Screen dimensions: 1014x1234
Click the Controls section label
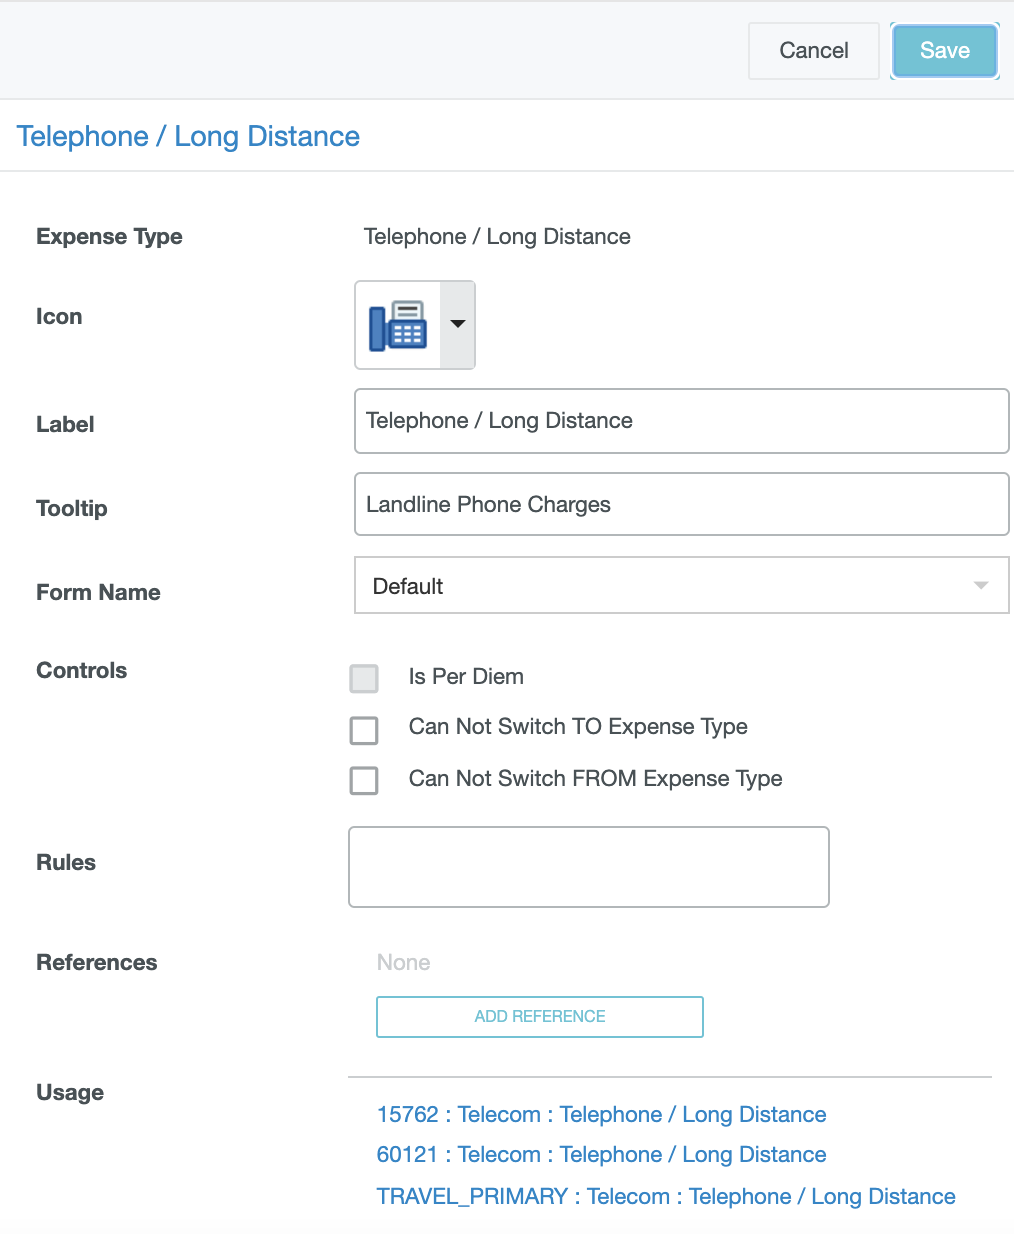(82, 670)
